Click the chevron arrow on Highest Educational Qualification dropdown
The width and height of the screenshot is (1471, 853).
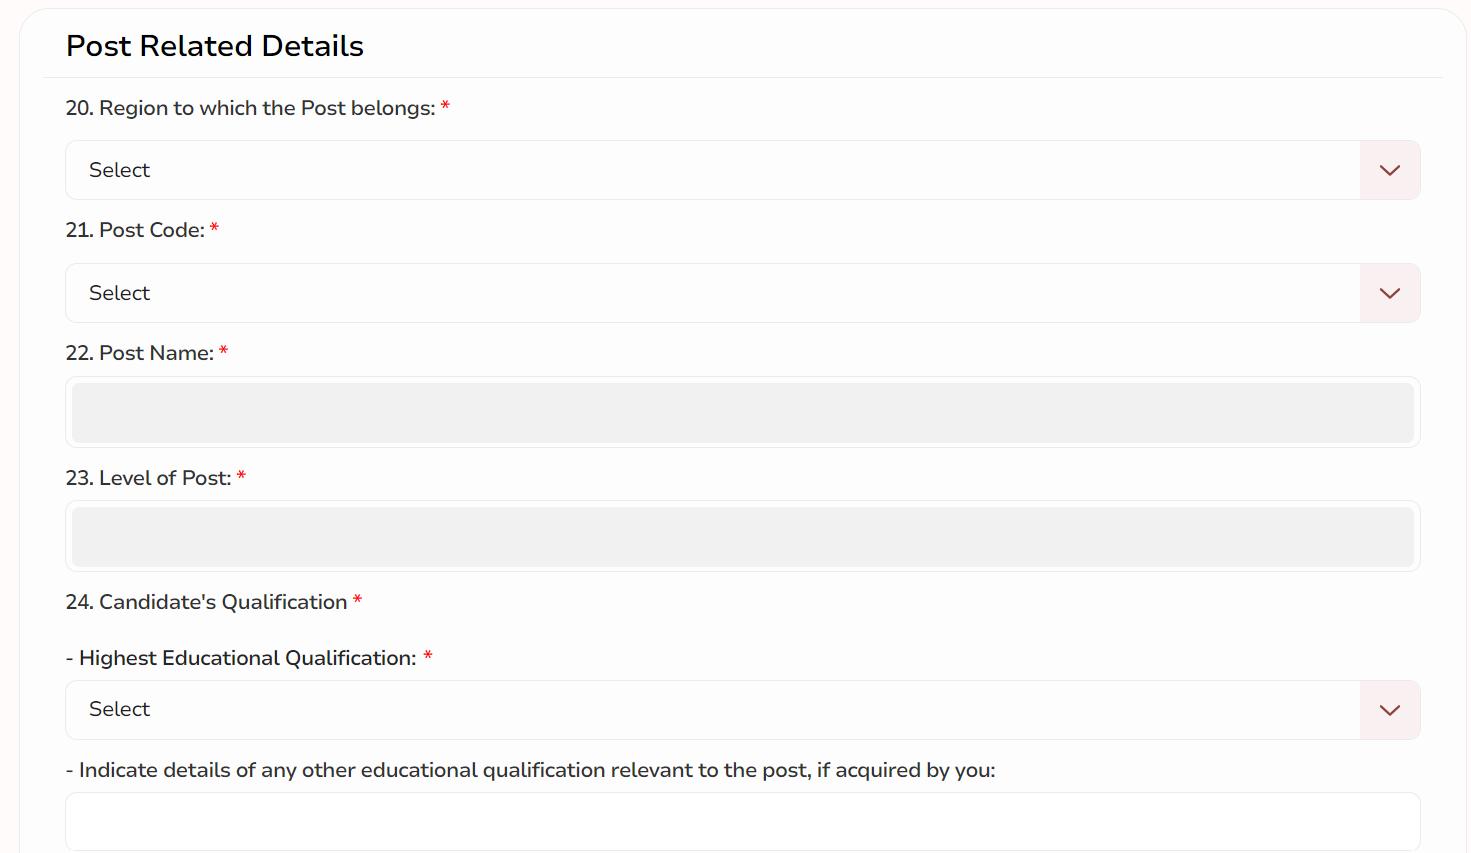point(1389,711)
